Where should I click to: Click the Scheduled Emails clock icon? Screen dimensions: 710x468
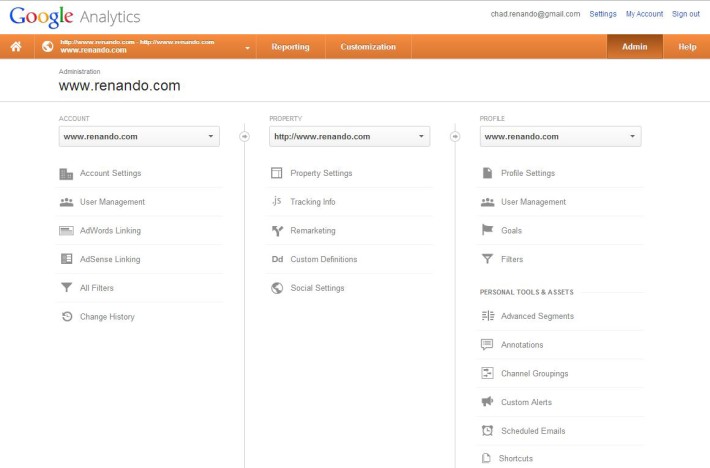[487, 430]
